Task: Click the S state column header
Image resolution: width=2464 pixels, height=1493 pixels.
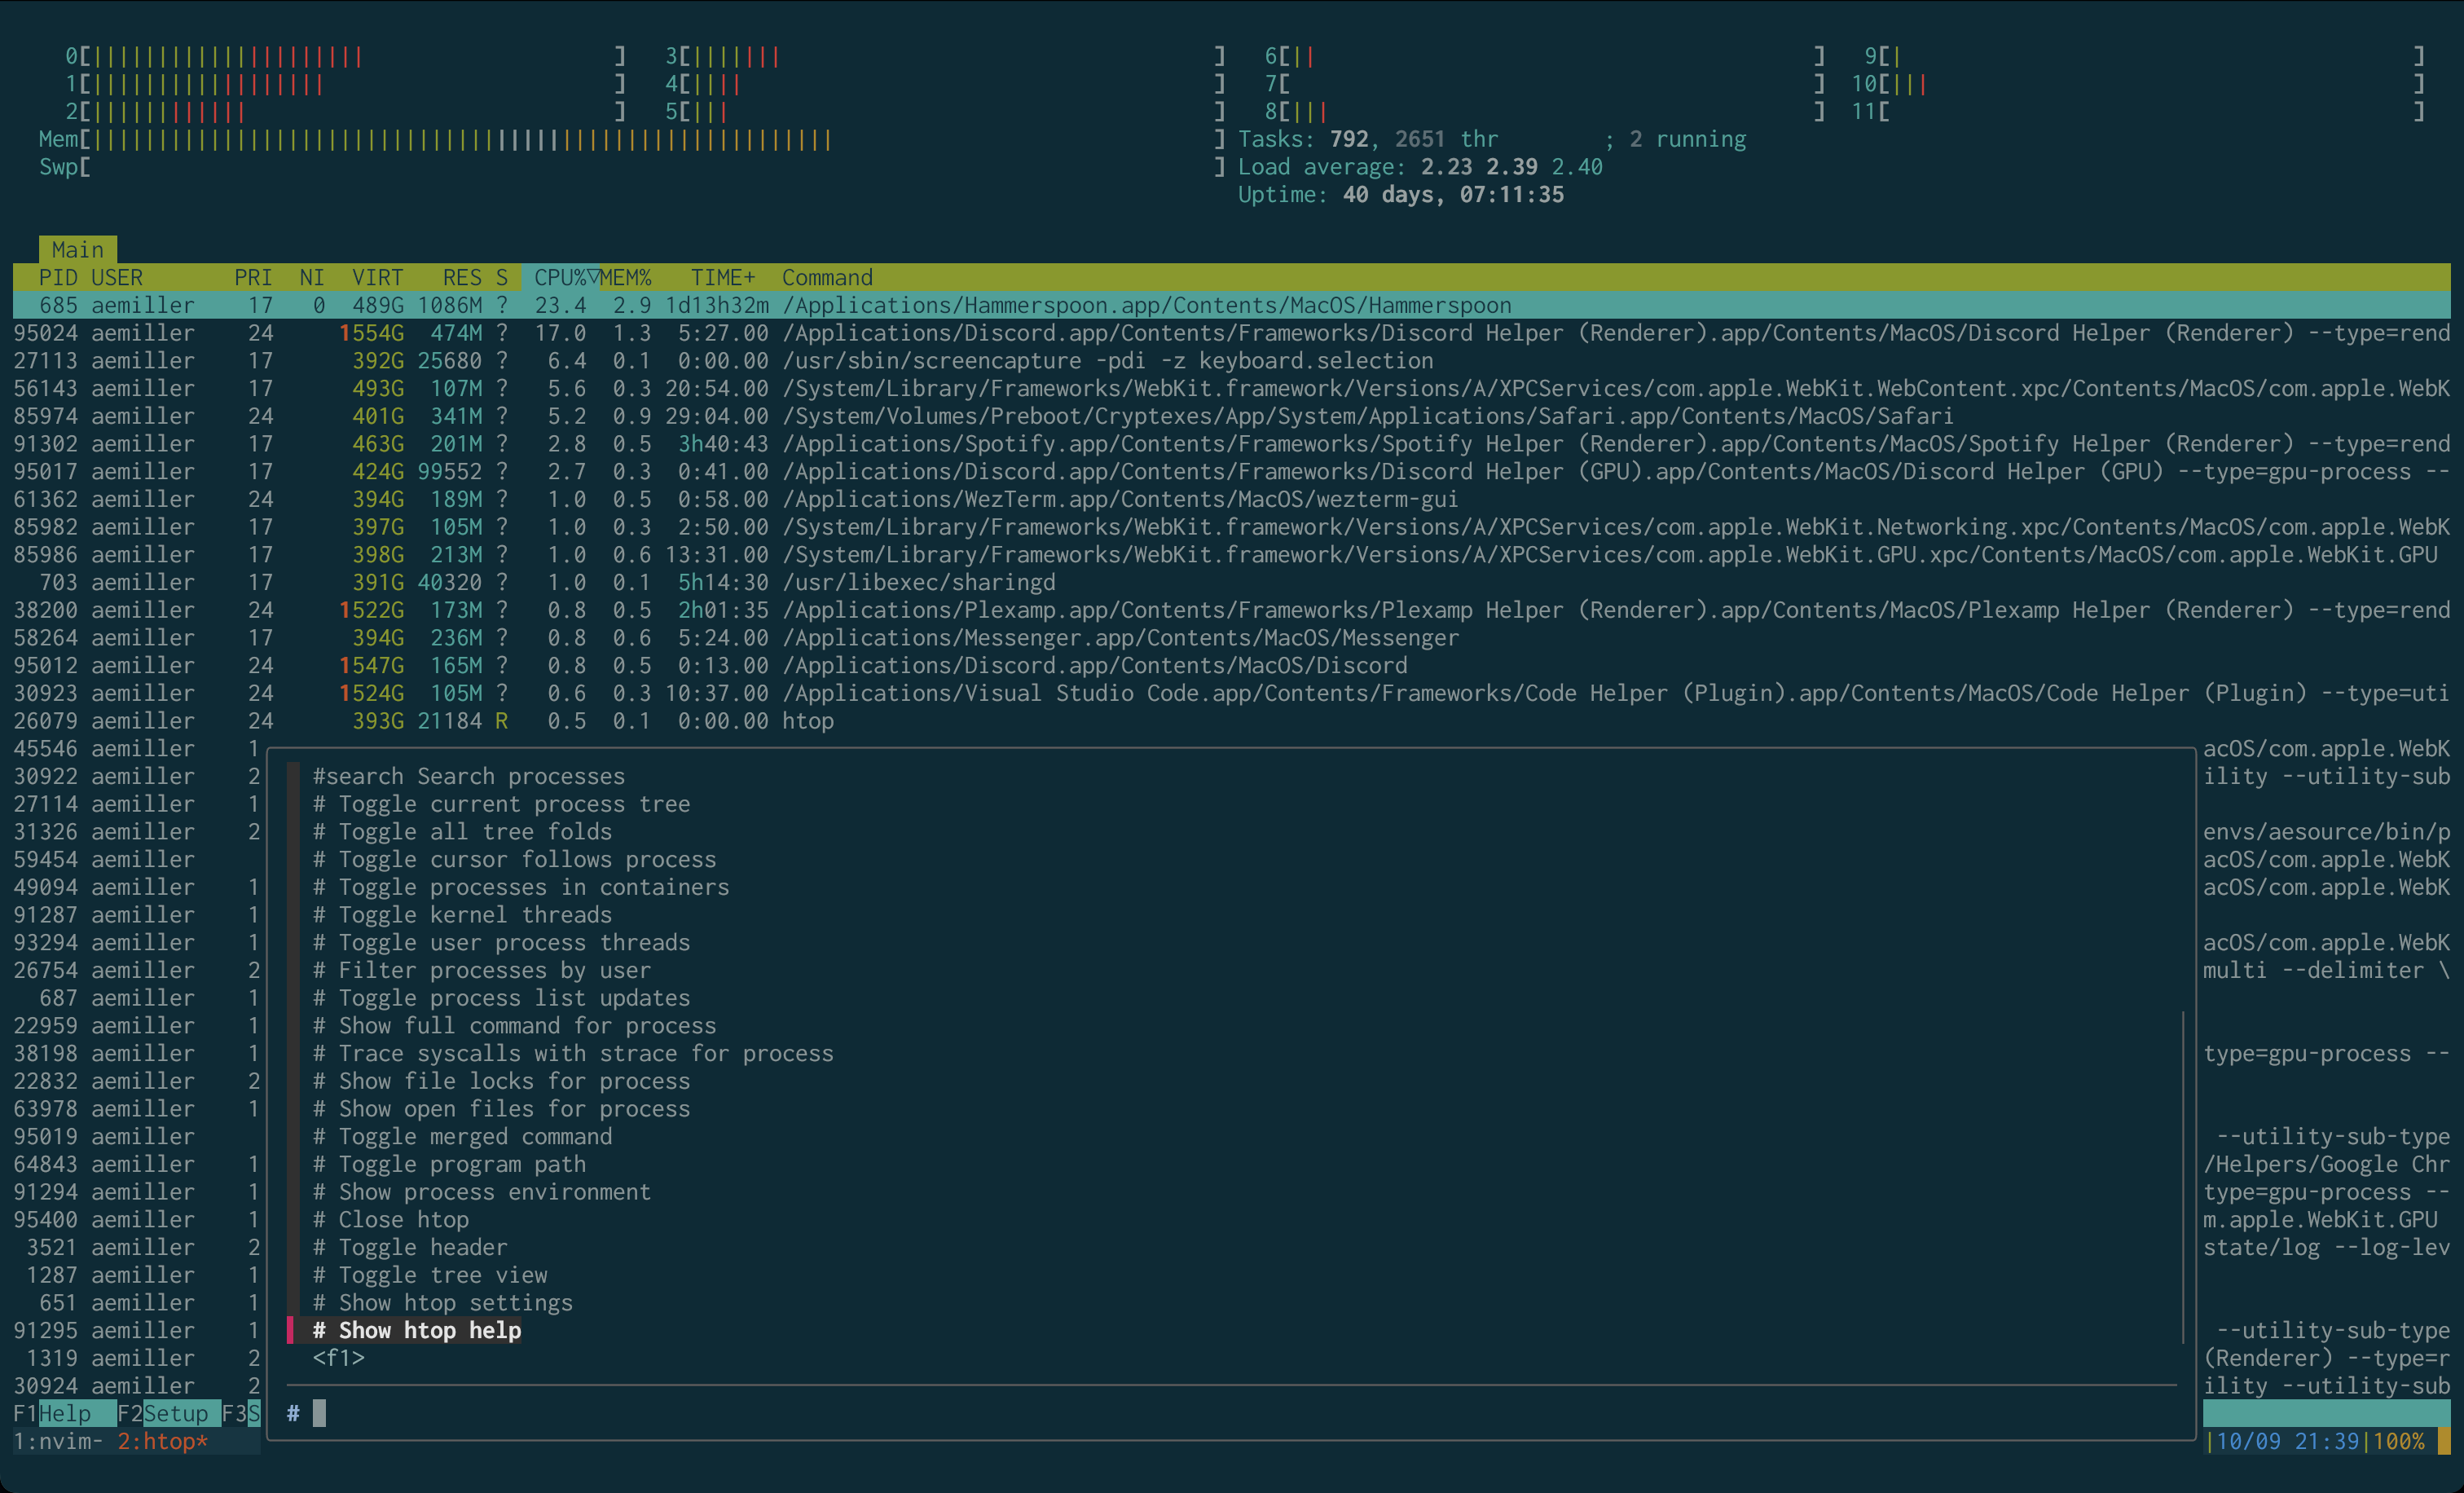Action: [x=501, y=277]
